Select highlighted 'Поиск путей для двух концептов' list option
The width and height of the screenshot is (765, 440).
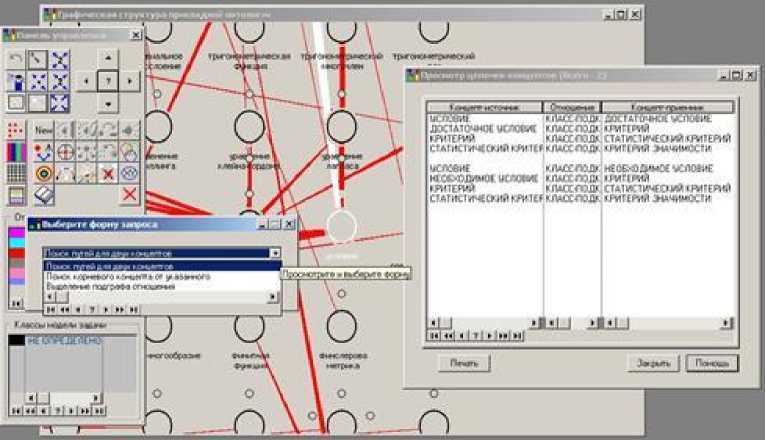pos(162,266)
